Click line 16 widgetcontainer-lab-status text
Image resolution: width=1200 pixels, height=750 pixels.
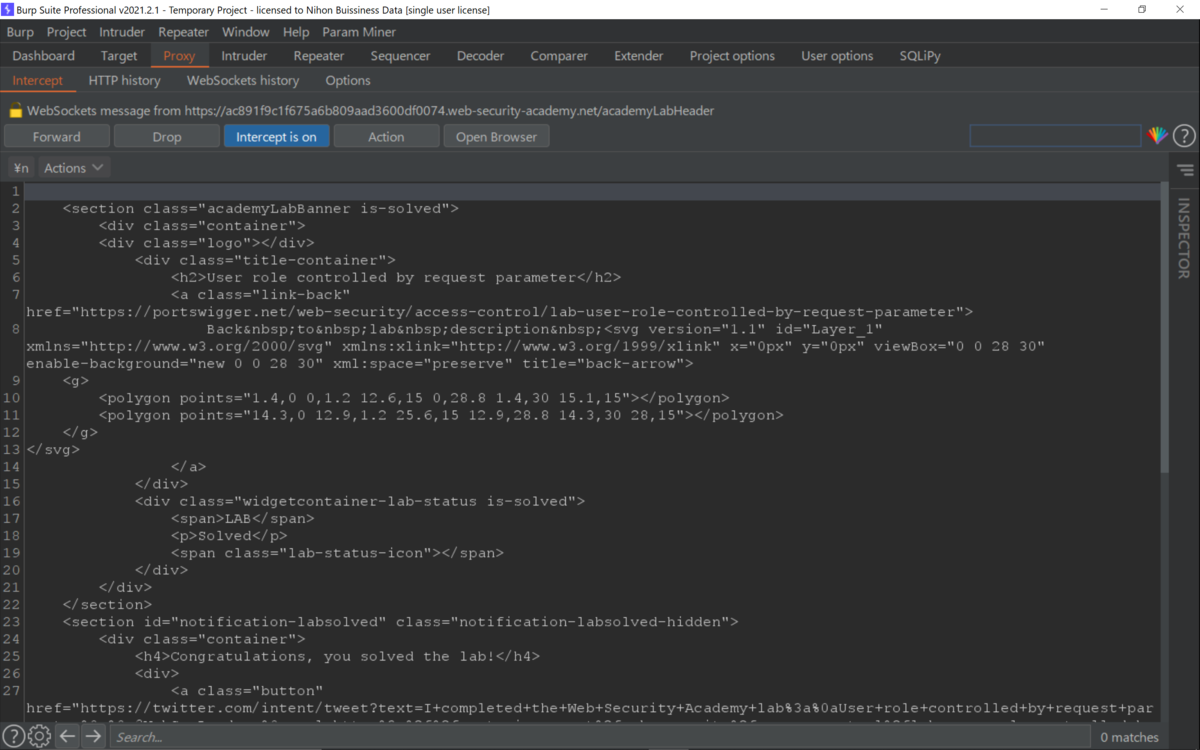point(360,501)
